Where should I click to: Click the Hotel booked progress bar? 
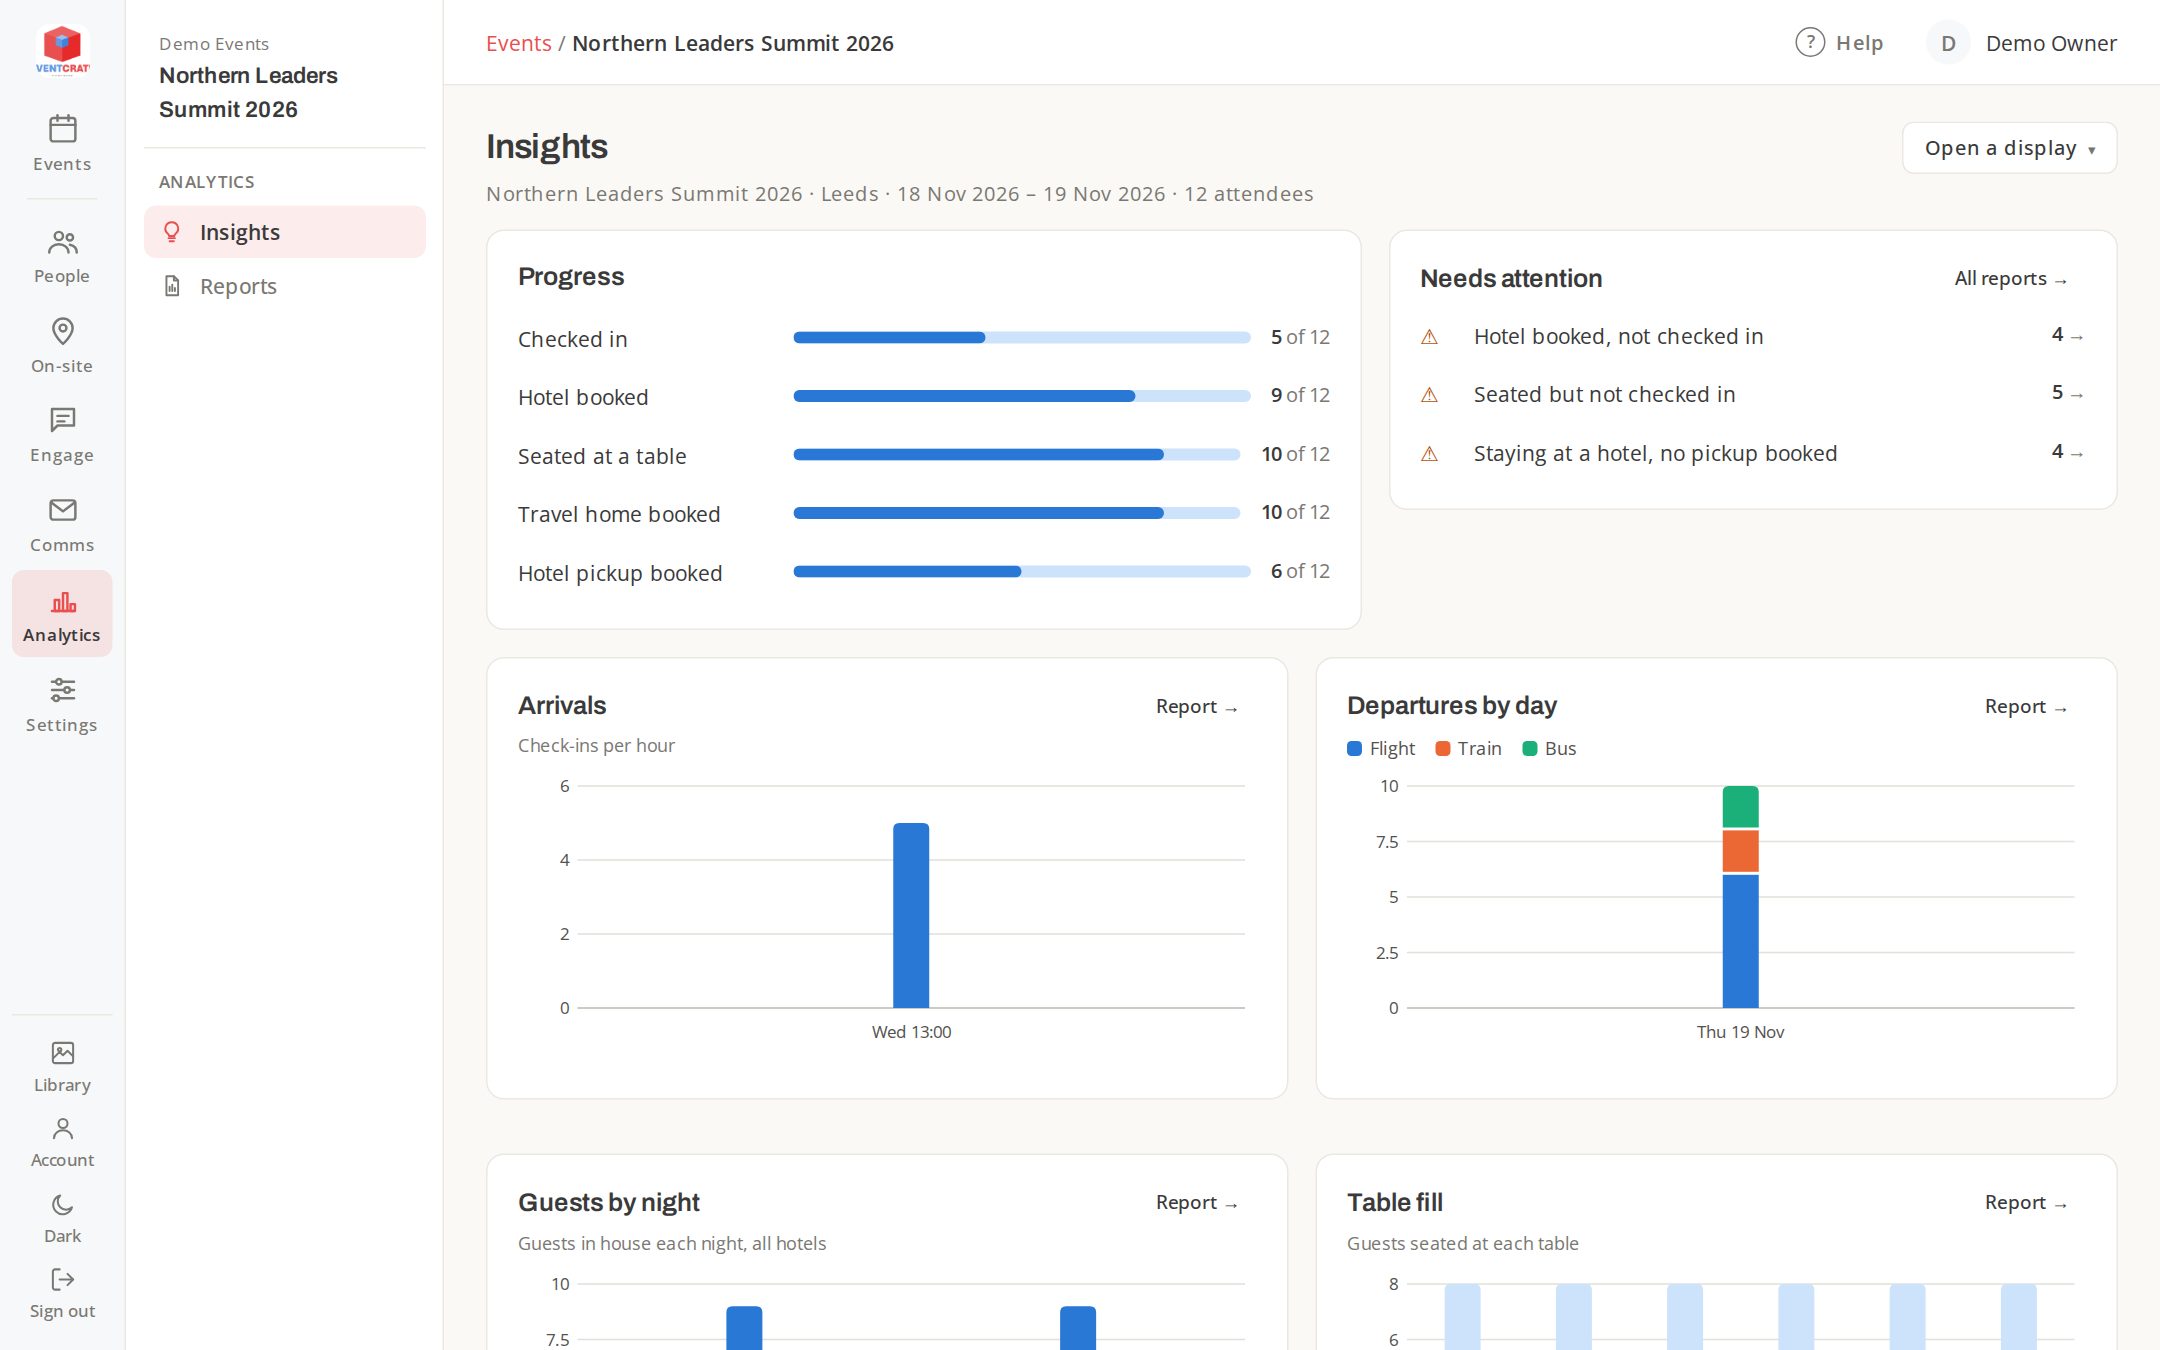[x=1022, y=396]
